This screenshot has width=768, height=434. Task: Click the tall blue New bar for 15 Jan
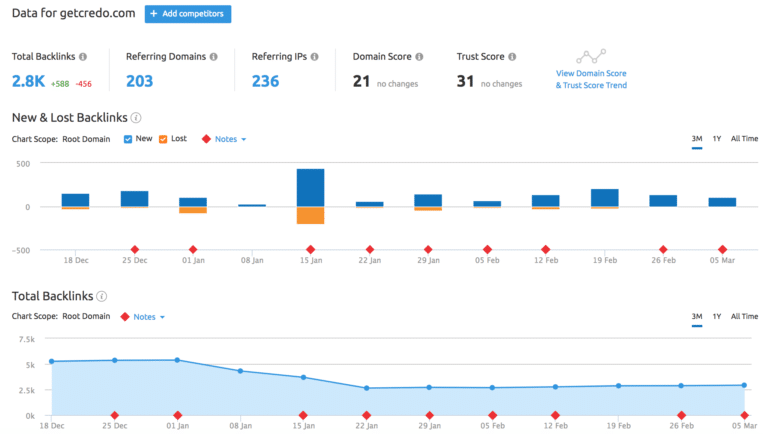click(311, 188)
